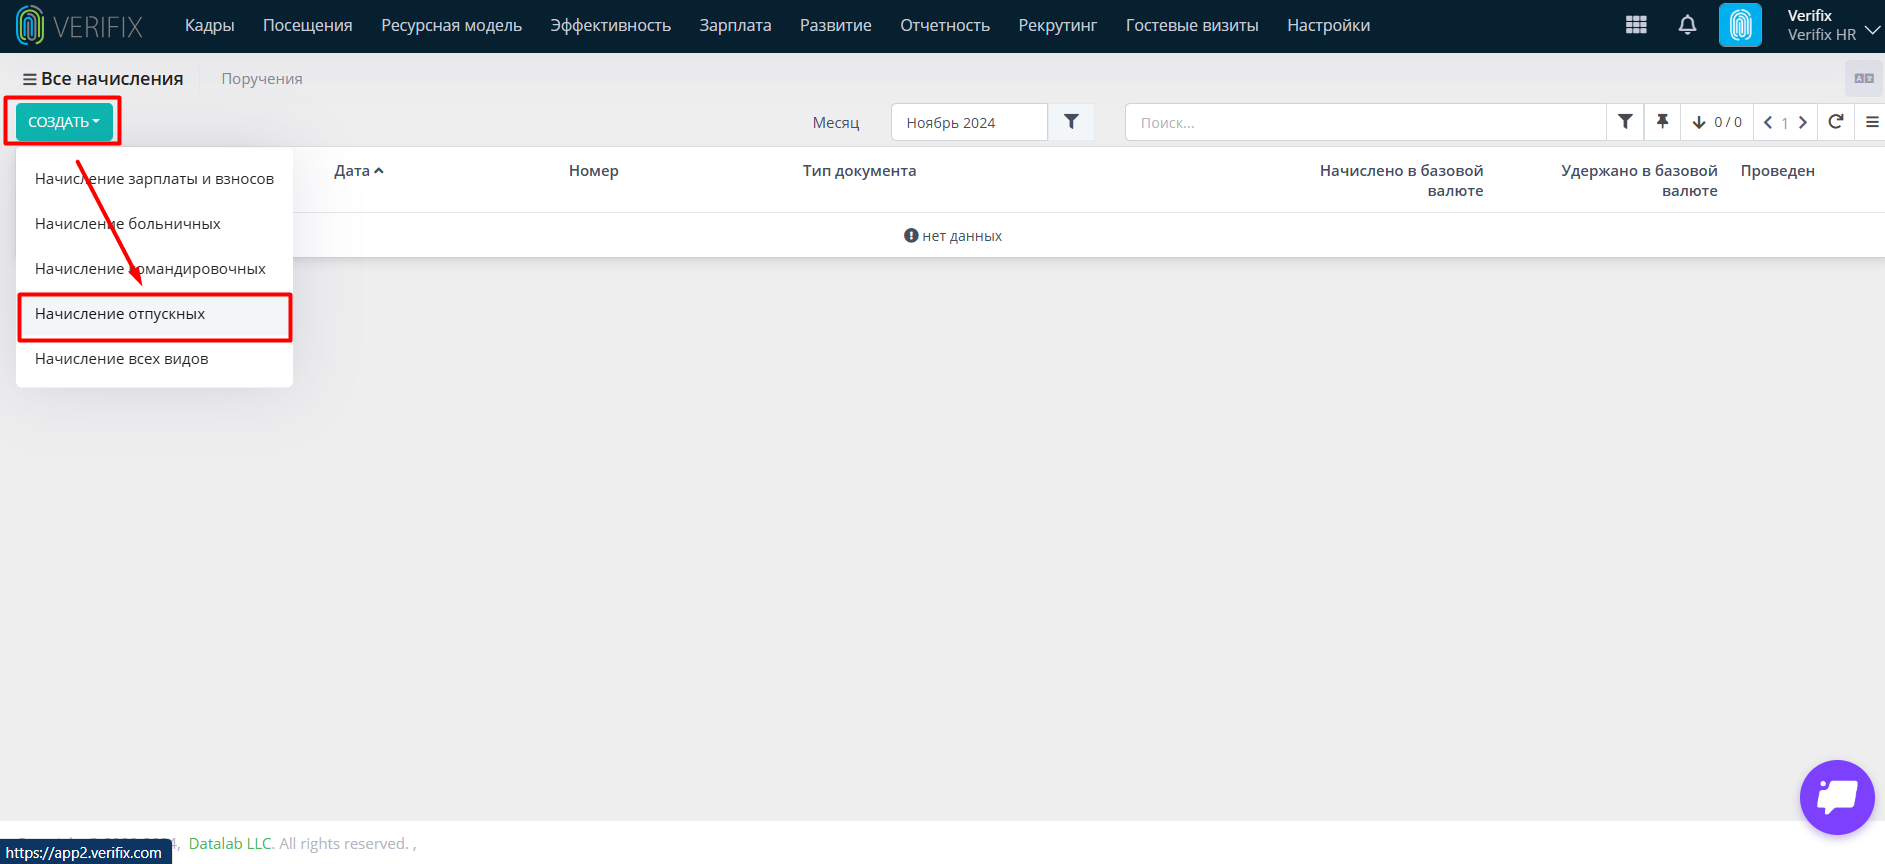Open the Развитие menu
This screenshot has width=1885, height=864.
click(x=836, y=25)
